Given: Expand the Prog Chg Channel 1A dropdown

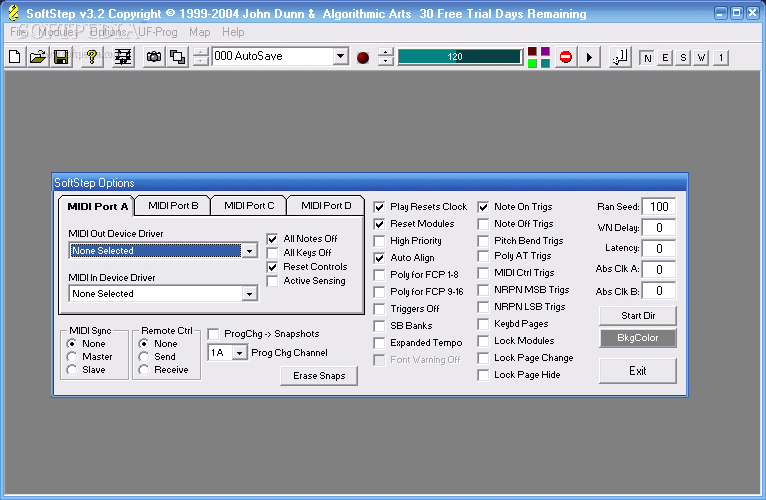Looking at the screenshot, I should pos(239,353).
